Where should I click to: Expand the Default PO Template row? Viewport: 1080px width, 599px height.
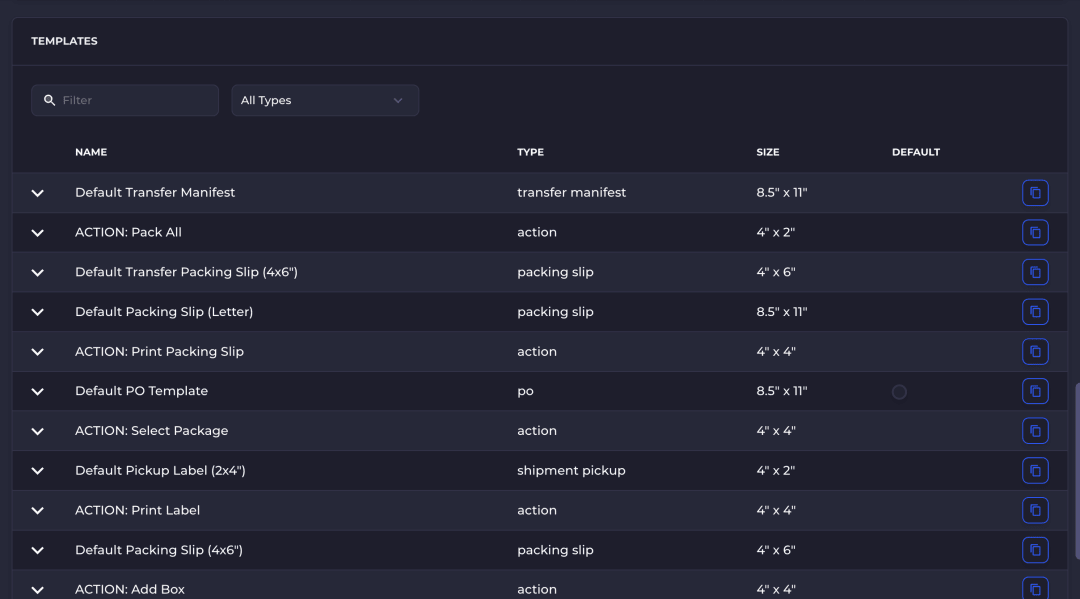(x=38, y=392)
